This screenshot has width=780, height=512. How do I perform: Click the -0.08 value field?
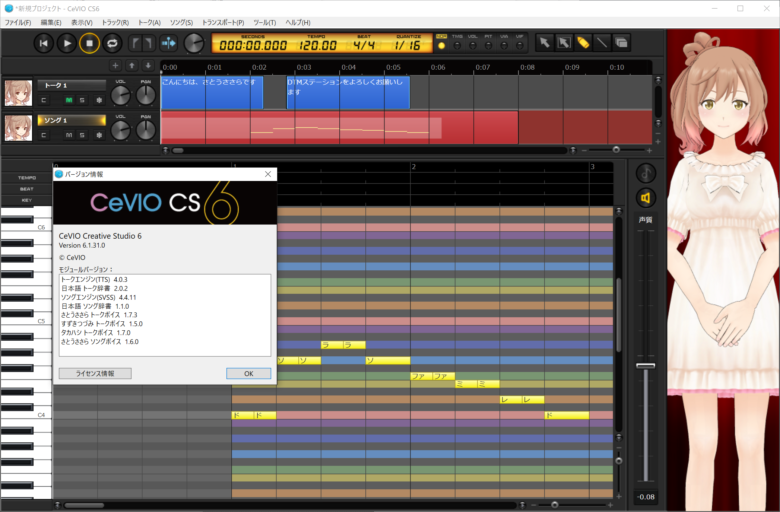point(646,497)
